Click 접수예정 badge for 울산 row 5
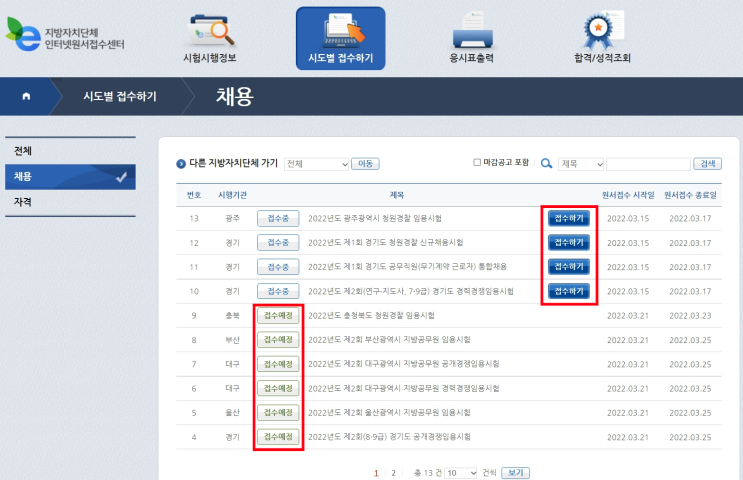This screenshot has width=743, height=480. tap(278, 413)
